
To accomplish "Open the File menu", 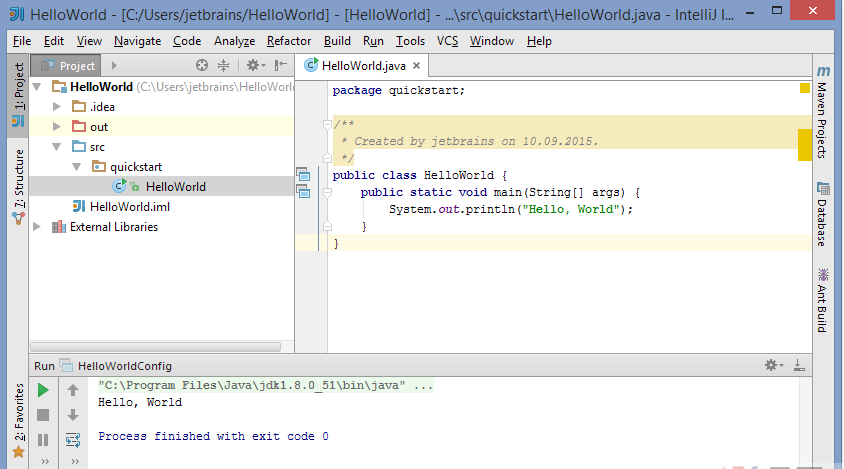I will [22, 41].
